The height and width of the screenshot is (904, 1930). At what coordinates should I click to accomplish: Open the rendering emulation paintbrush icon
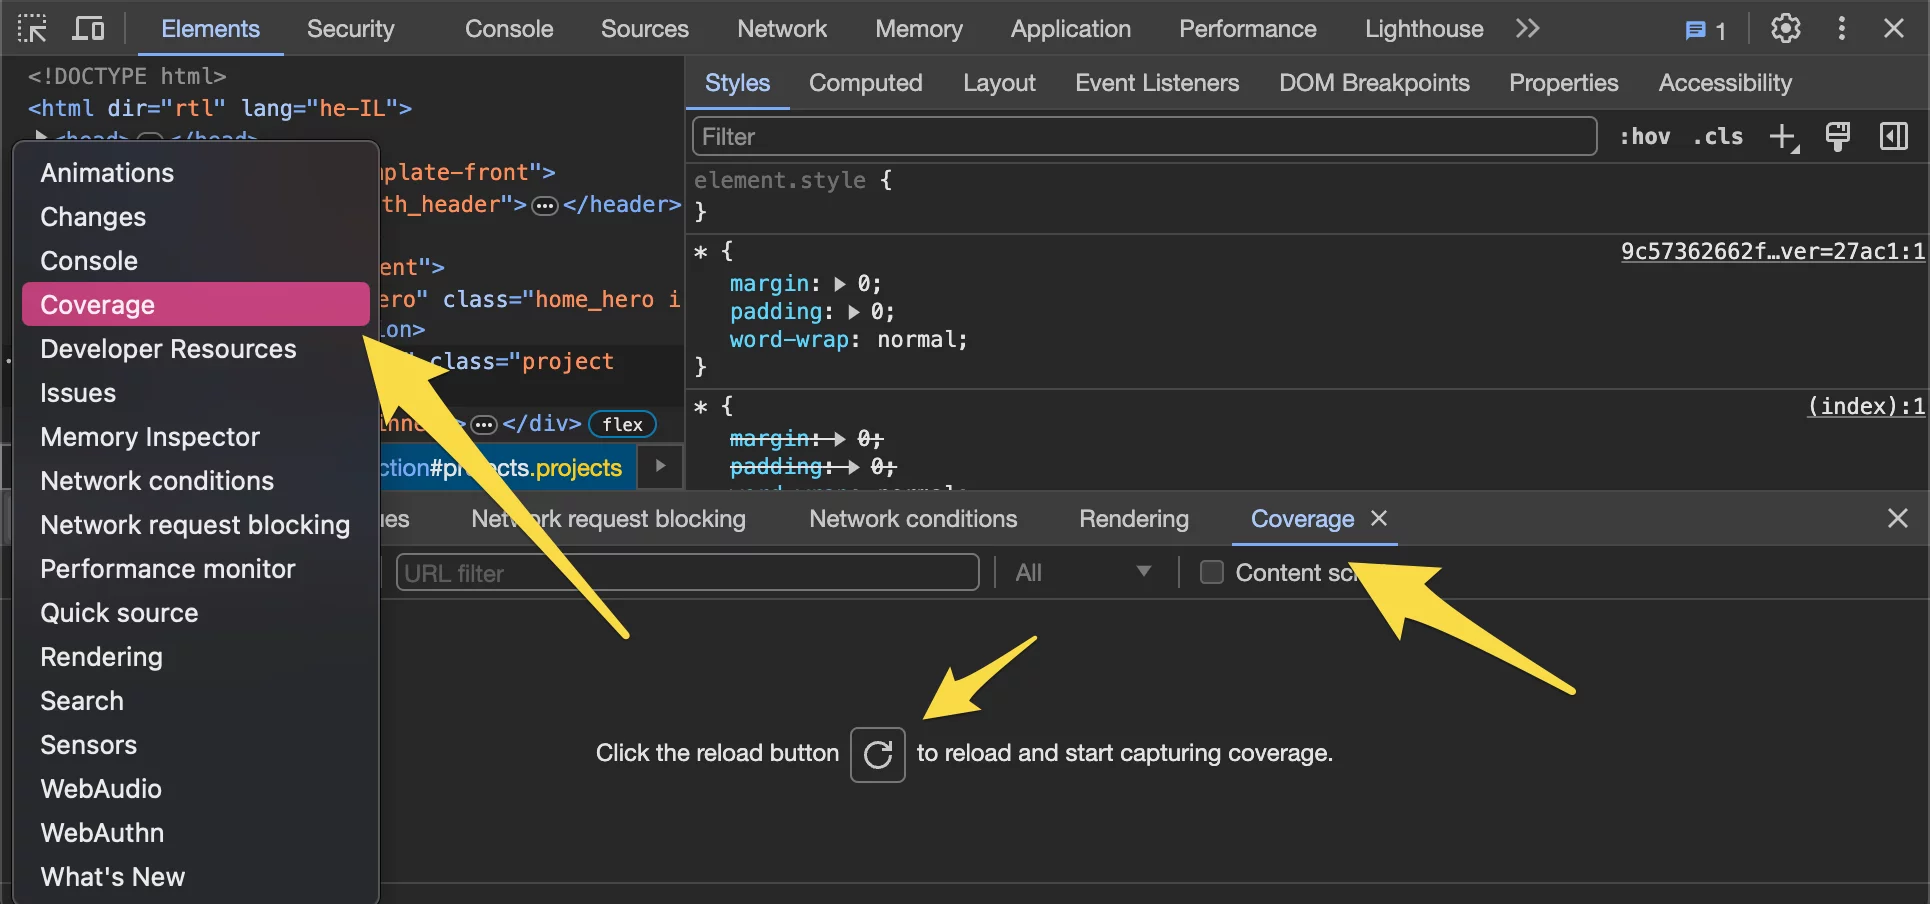point(1838,136)
